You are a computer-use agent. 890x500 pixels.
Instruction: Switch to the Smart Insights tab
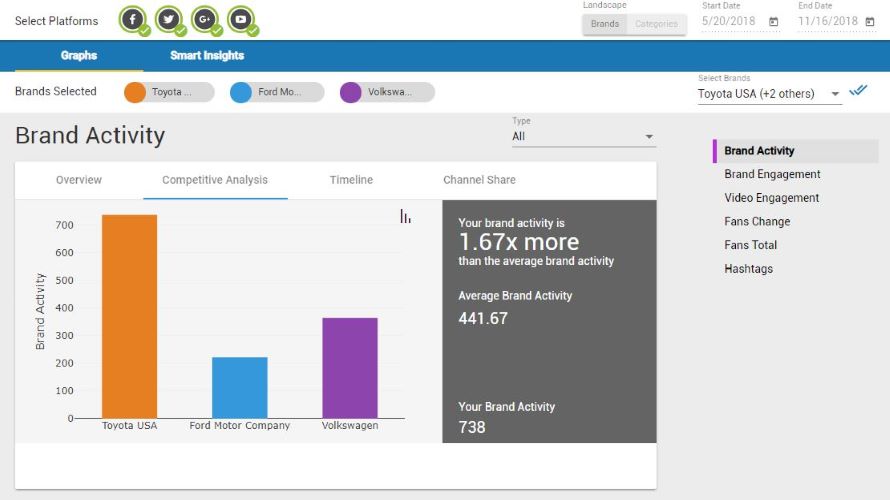coord(207,56)
